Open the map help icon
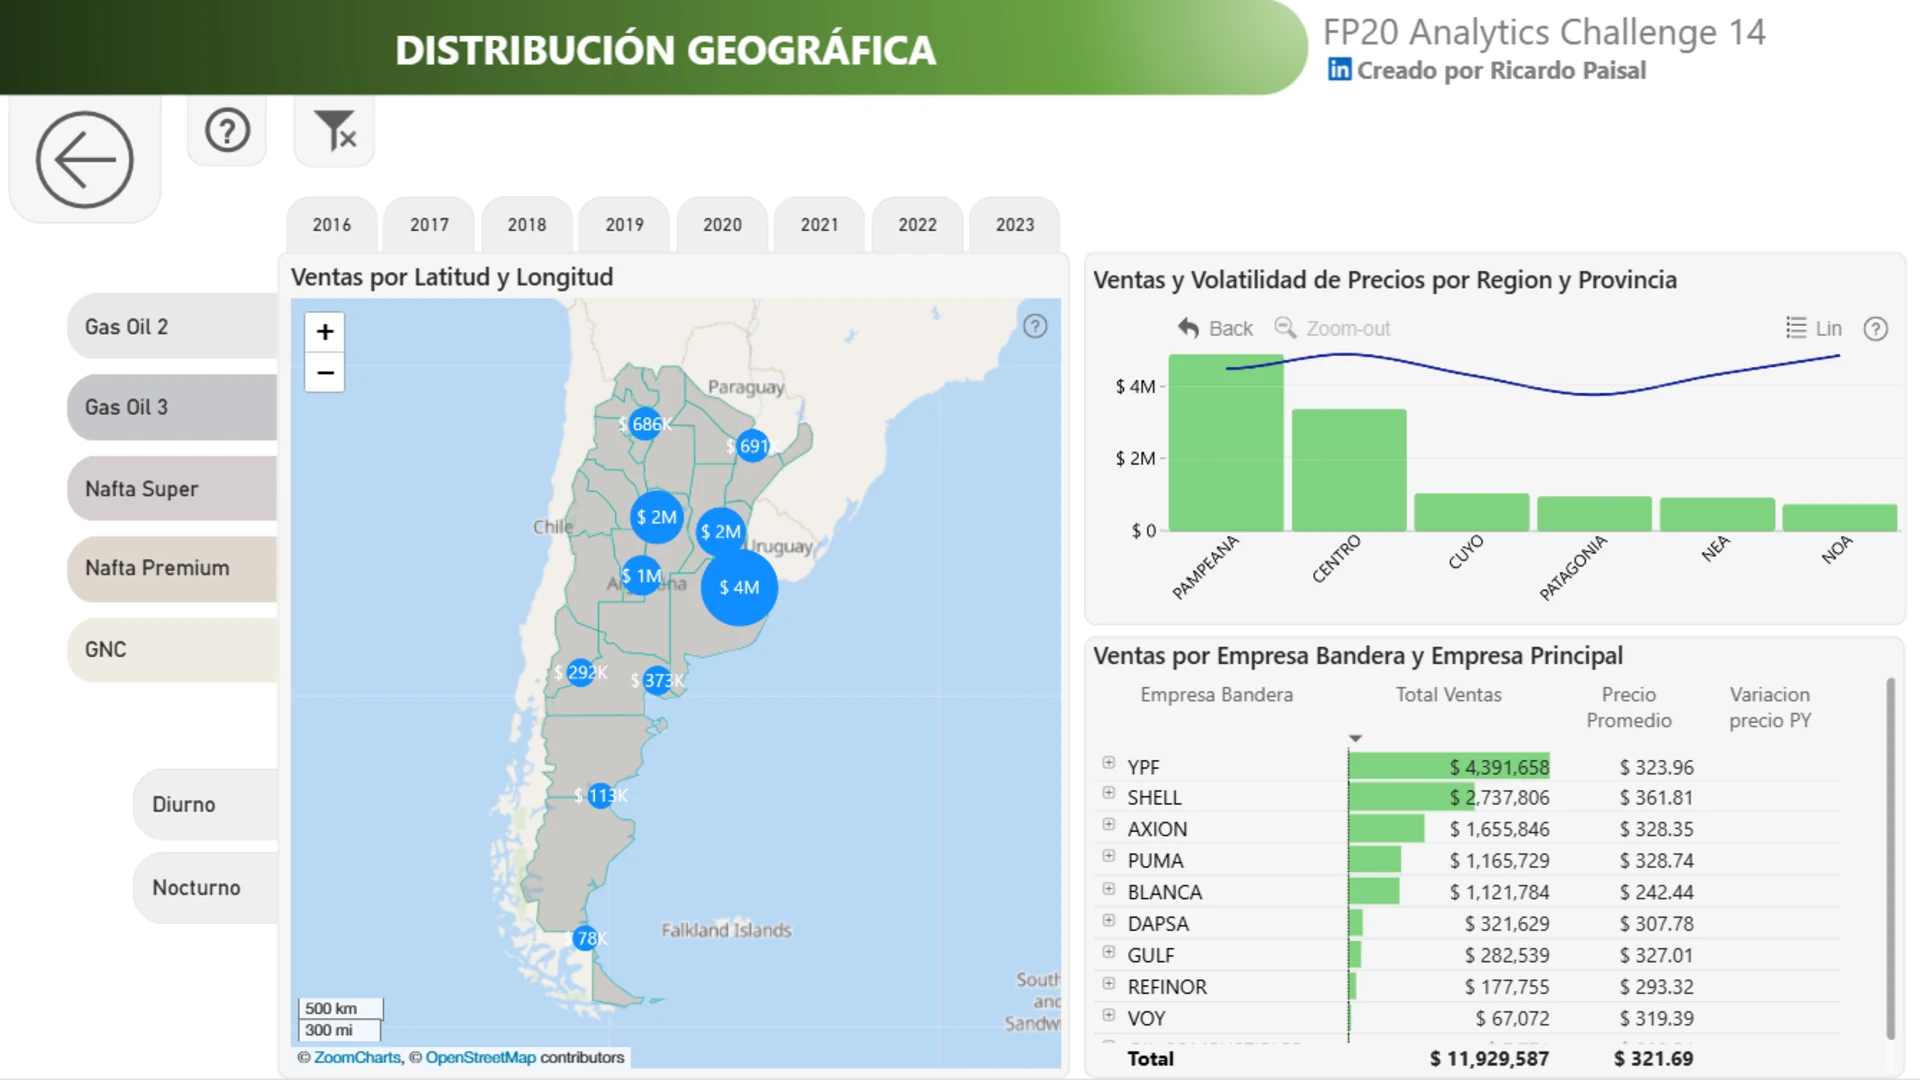 [1035, 326]
